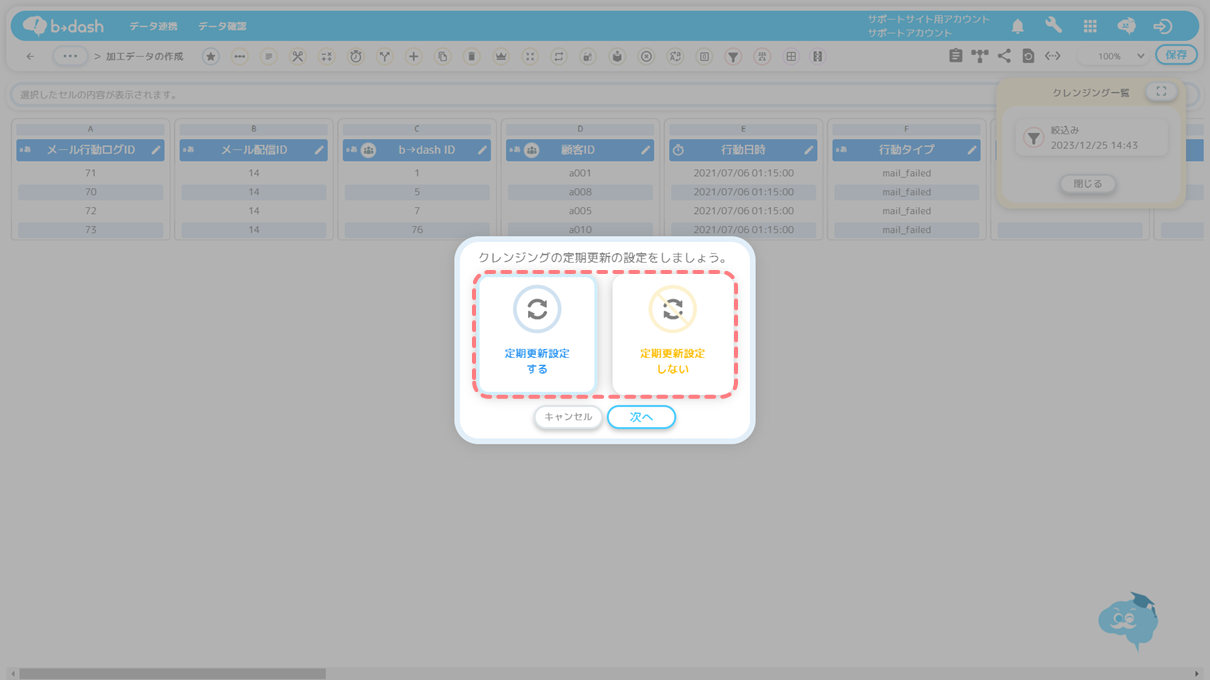Expand the クレンジング一覧 panel fullscreen icon
The height and width of the screenshot is (680, 1210).
point(1161,91)
